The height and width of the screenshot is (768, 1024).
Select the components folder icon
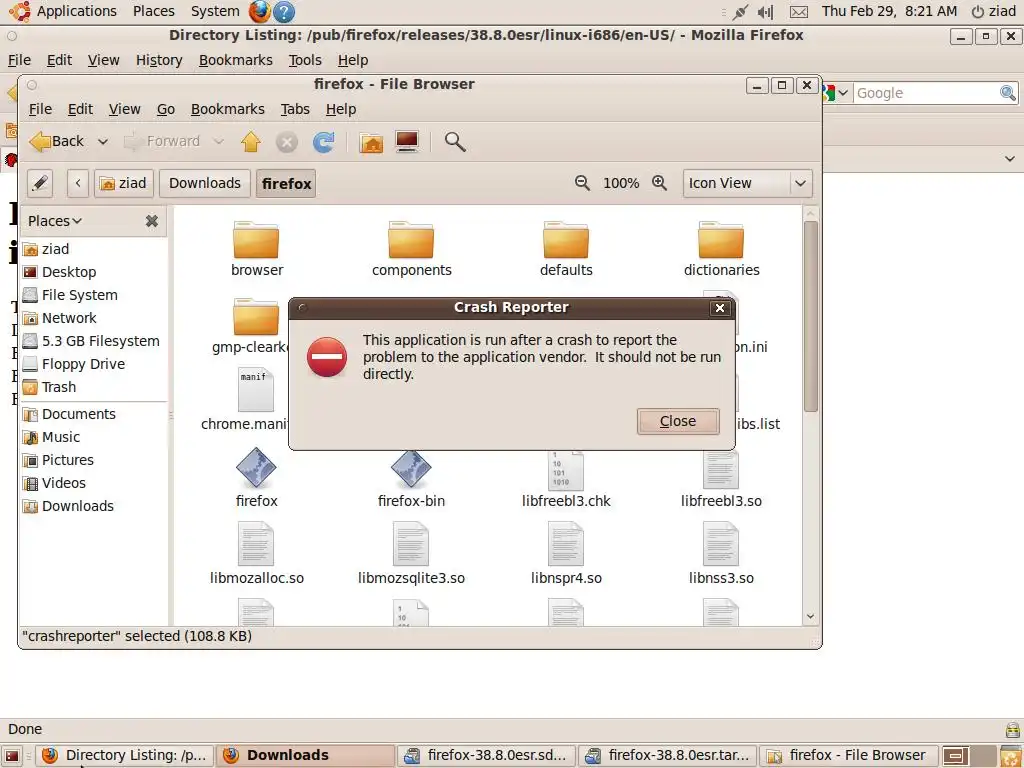(411, 240)
